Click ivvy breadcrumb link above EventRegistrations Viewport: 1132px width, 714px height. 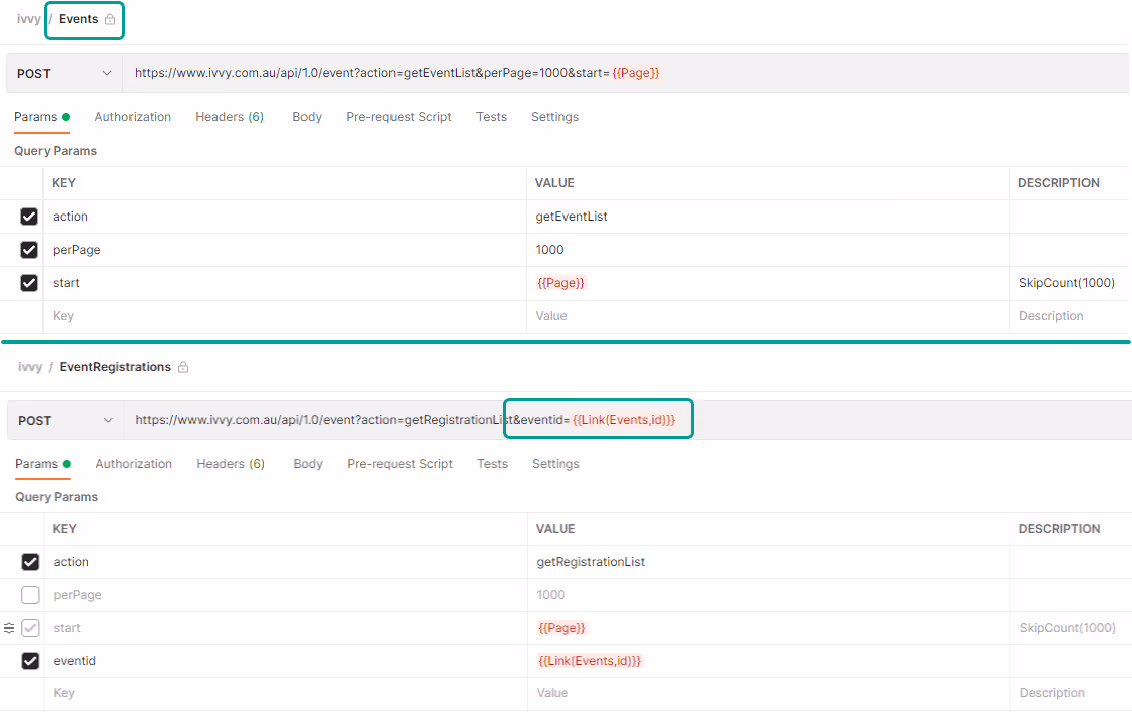click(x=30, y=367)
